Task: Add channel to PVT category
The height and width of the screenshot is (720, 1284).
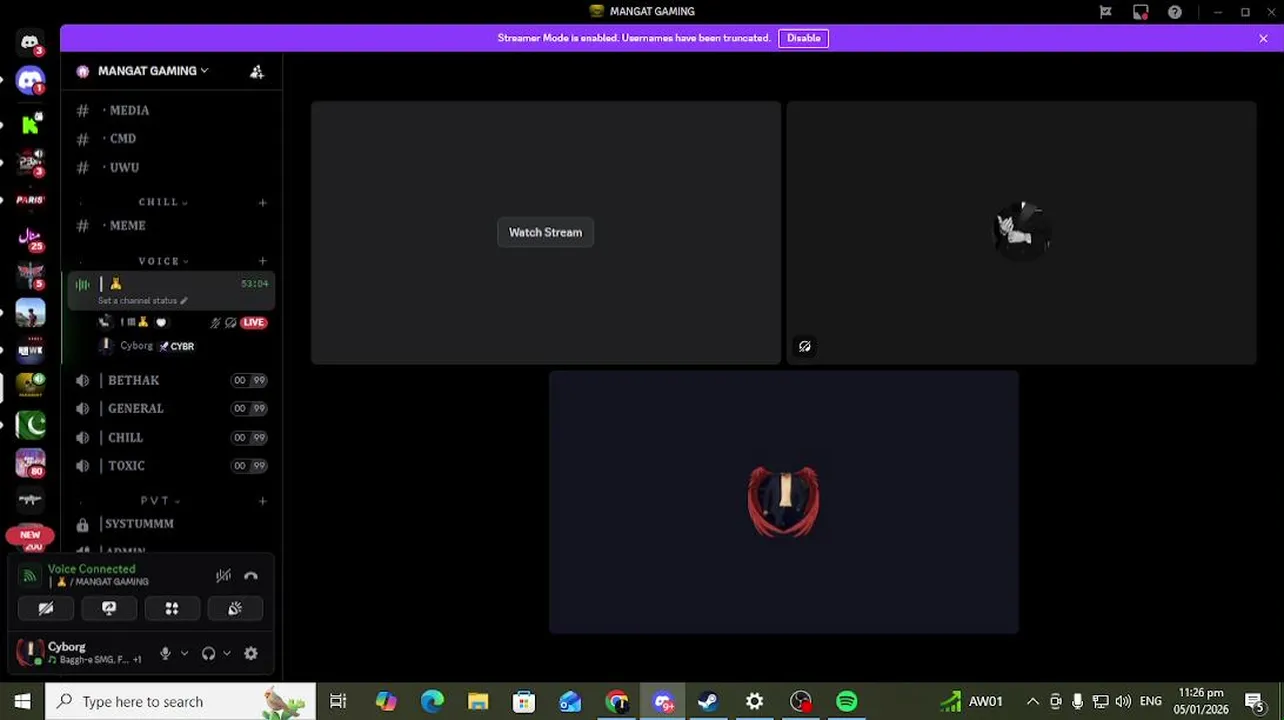Action: 262,500
